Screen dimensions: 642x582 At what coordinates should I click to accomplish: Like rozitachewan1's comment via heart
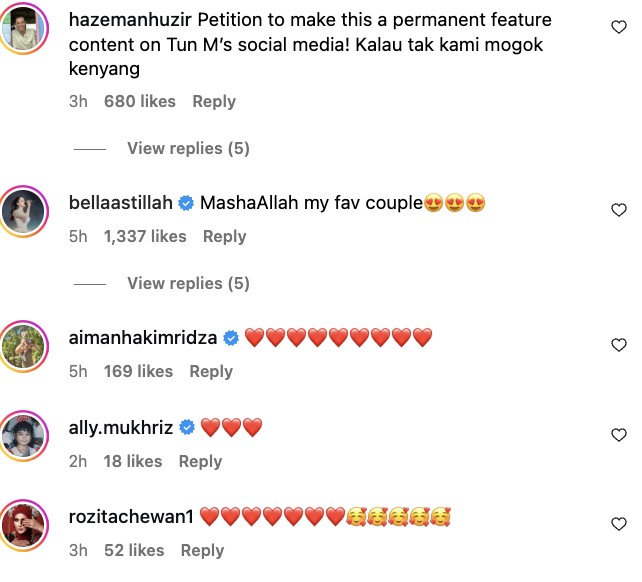tap(618, 524)
